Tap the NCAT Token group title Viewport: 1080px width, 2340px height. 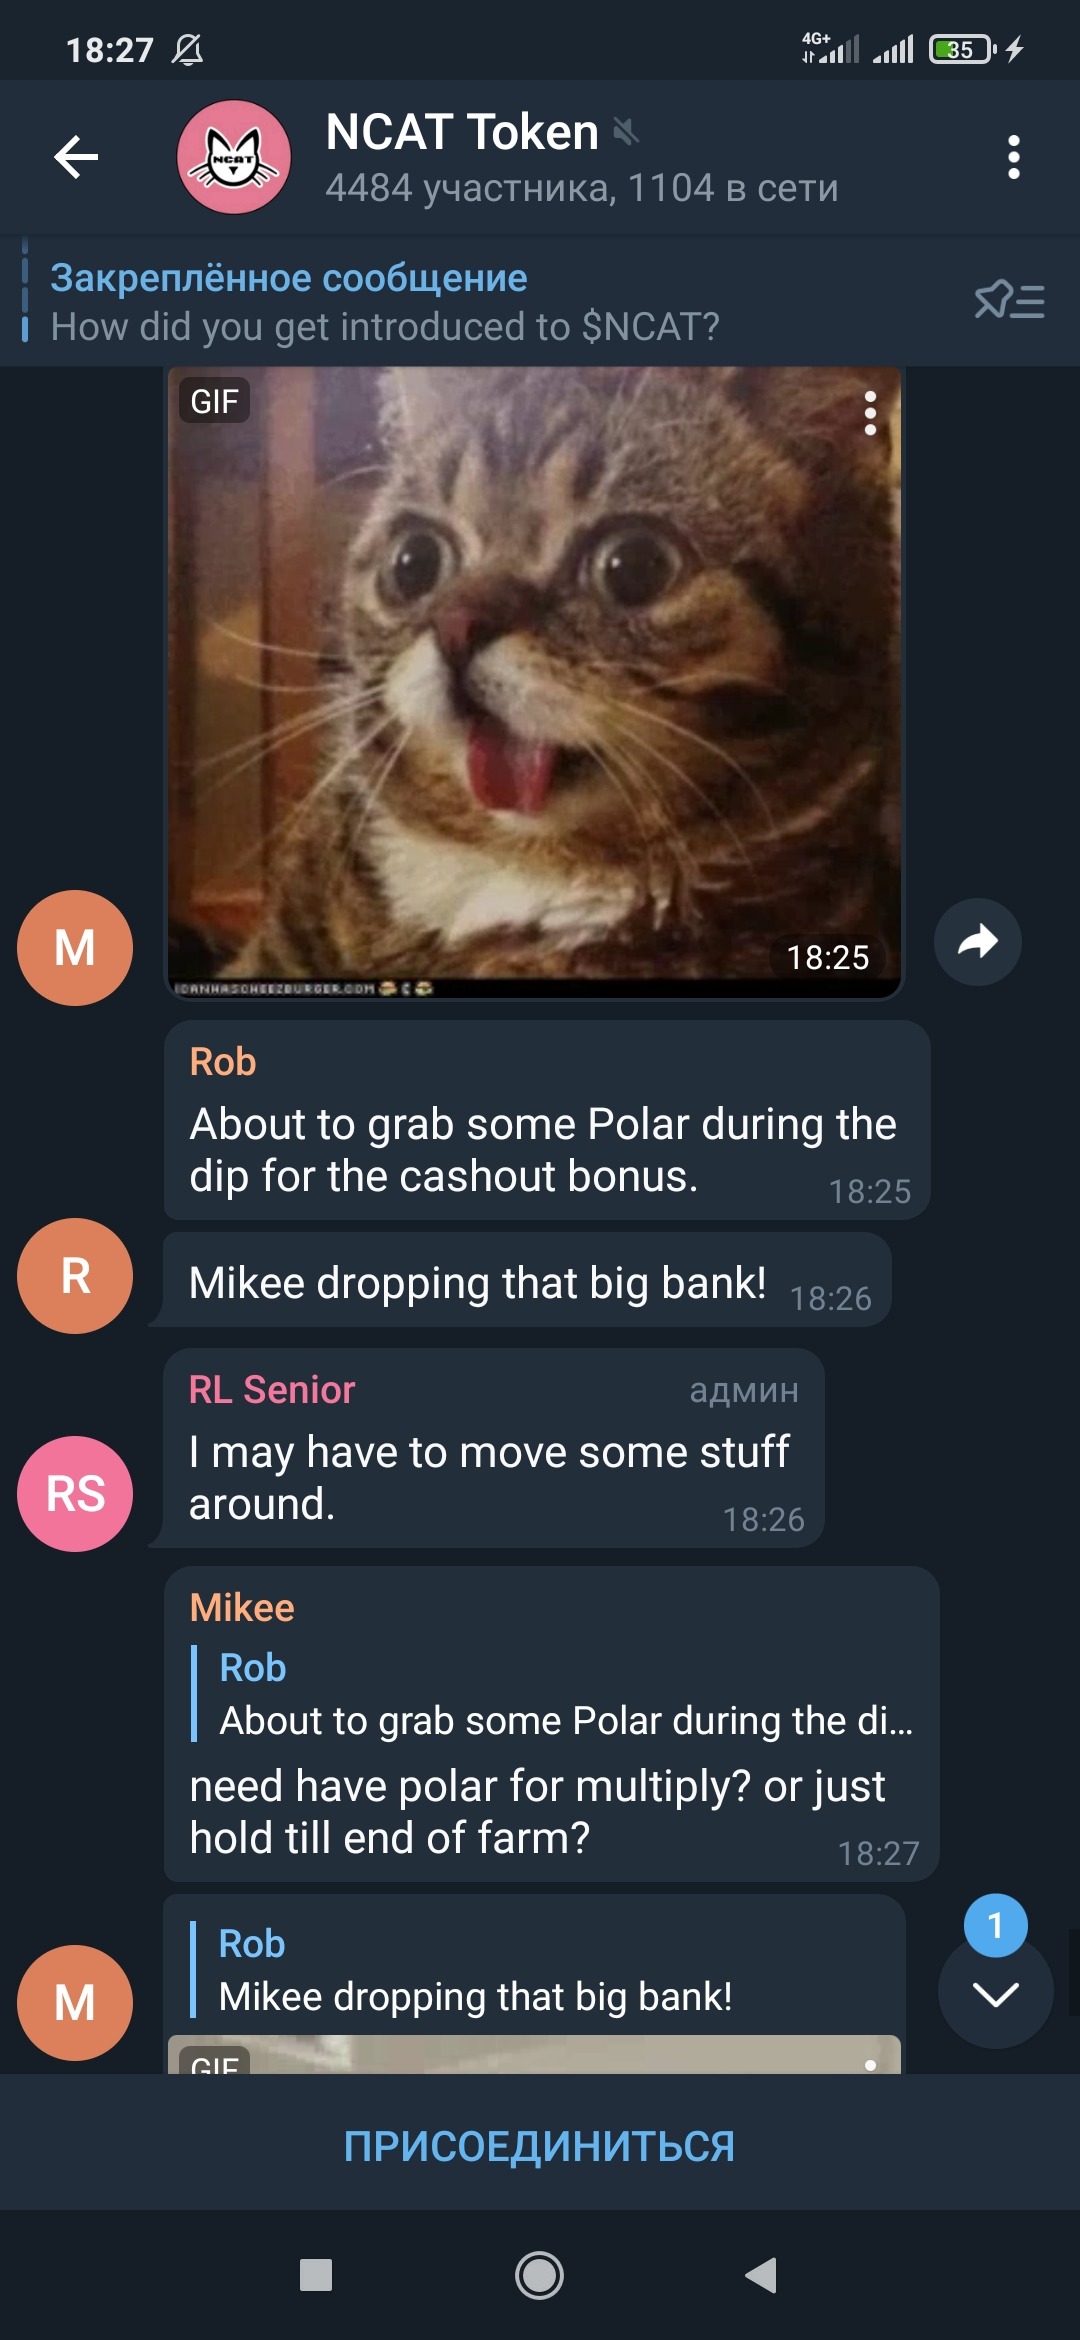tap(462, 132)
